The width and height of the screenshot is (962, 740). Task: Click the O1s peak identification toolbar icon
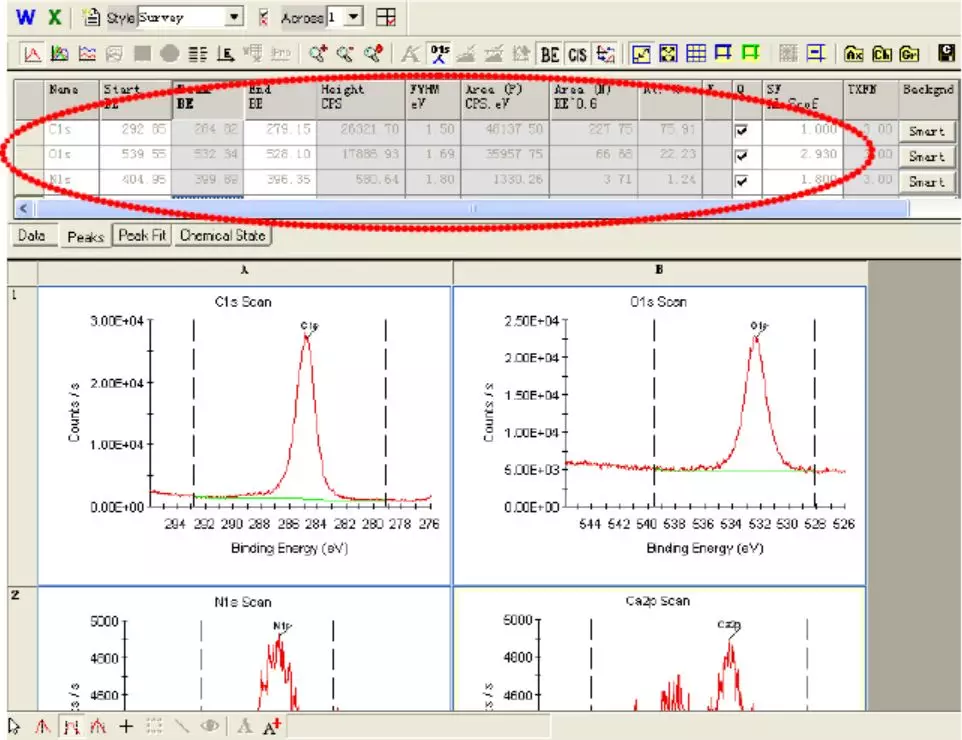(439, 54)
